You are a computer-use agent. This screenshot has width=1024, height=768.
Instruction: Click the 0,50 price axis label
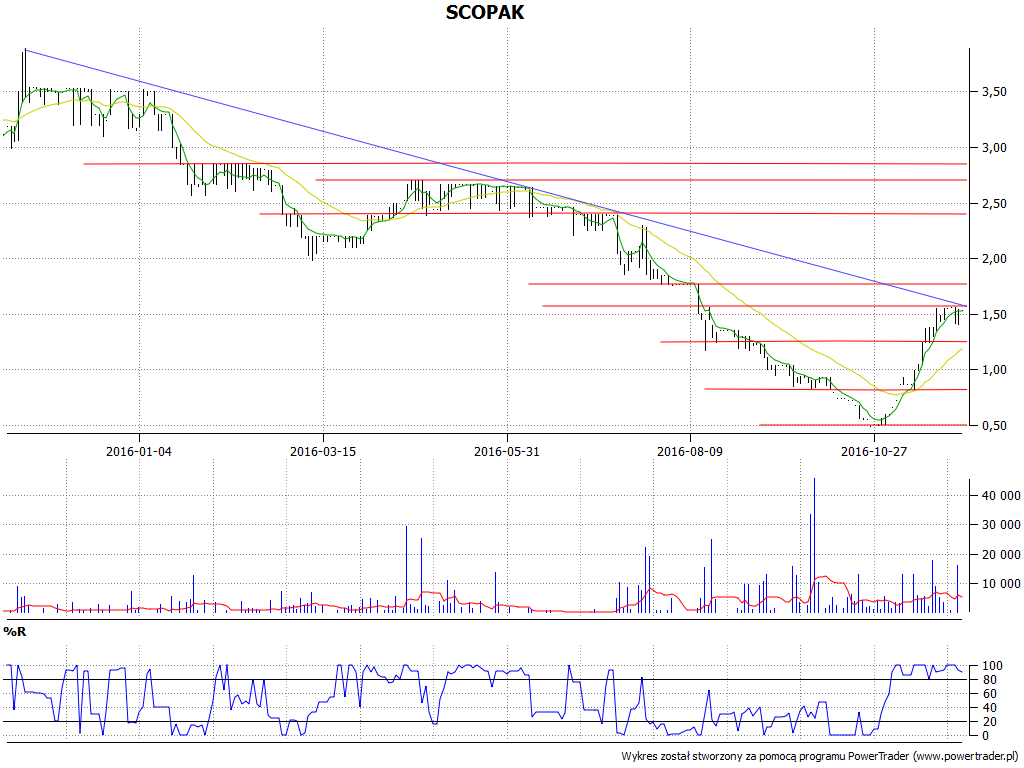pyautogui.click(x=994, y=426)
